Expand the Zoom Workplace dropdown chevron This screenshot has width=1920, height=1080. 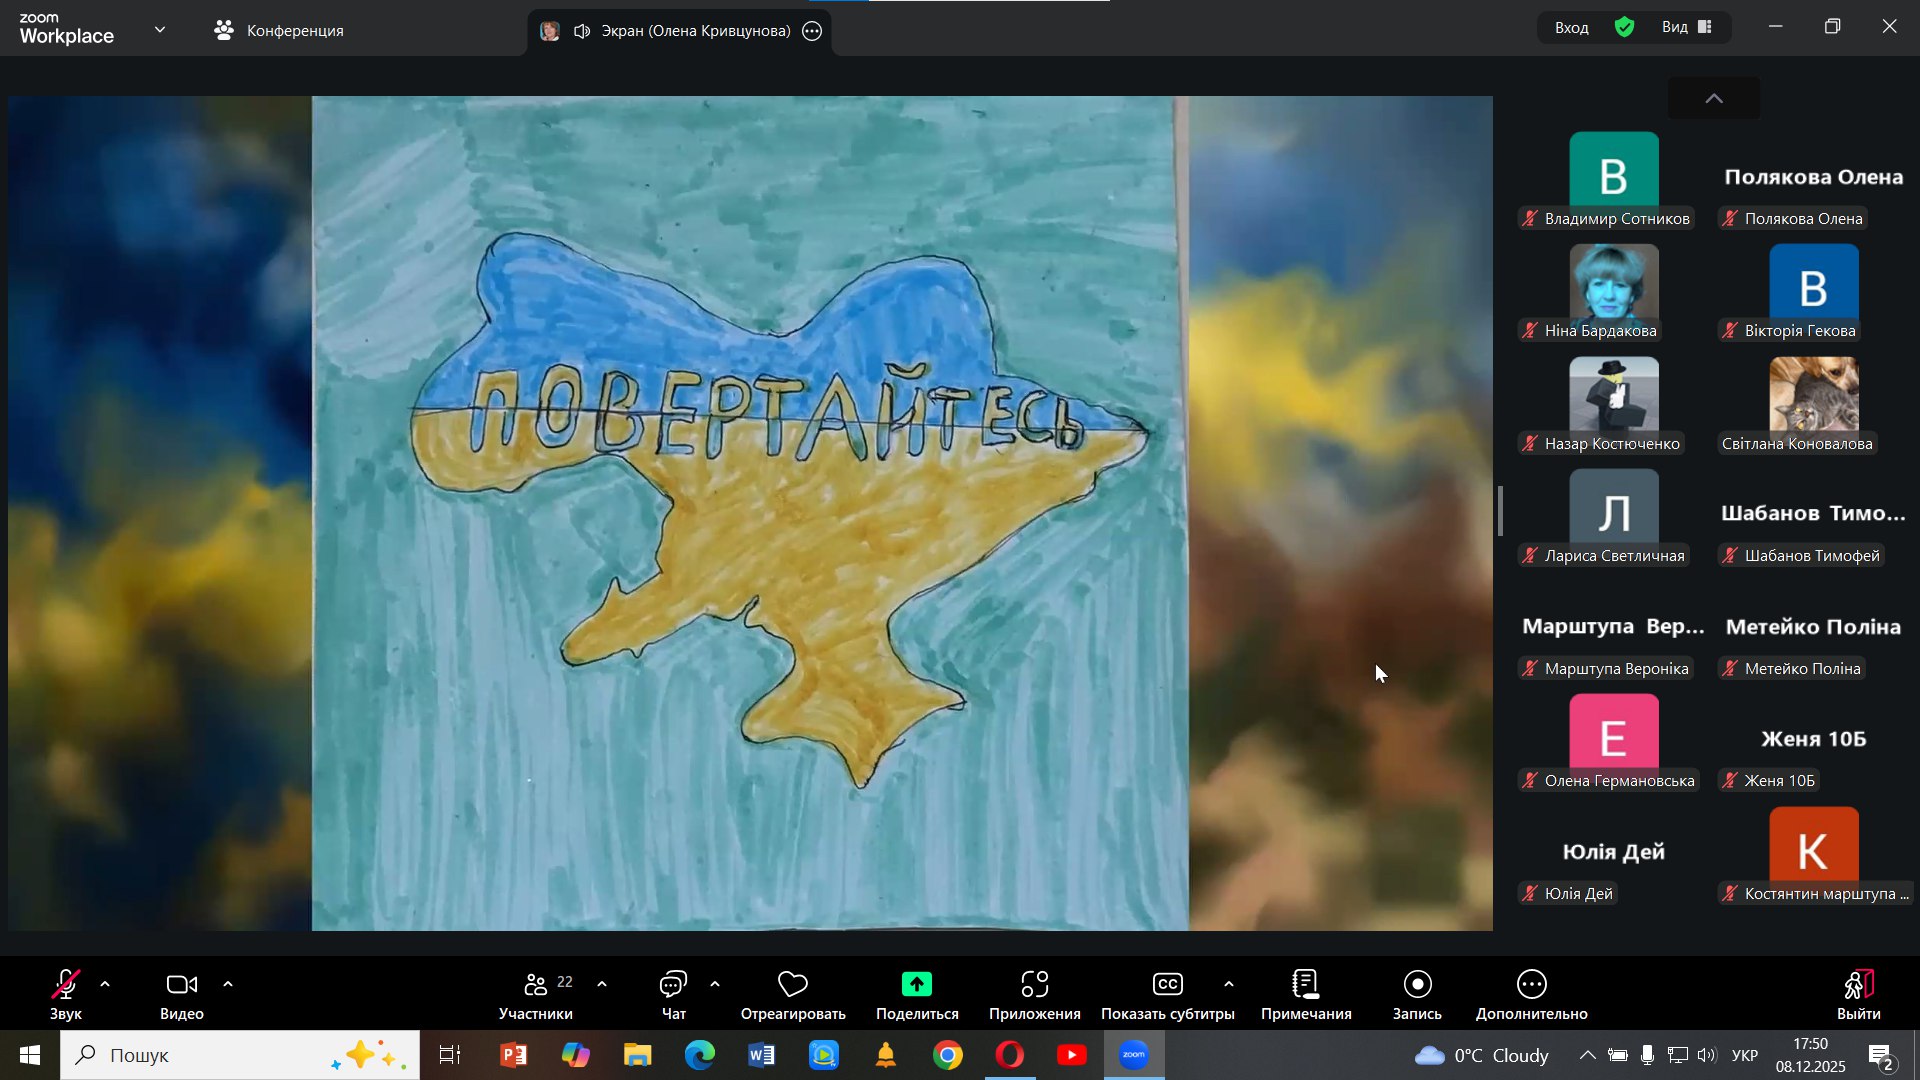[x=160, y=30]
